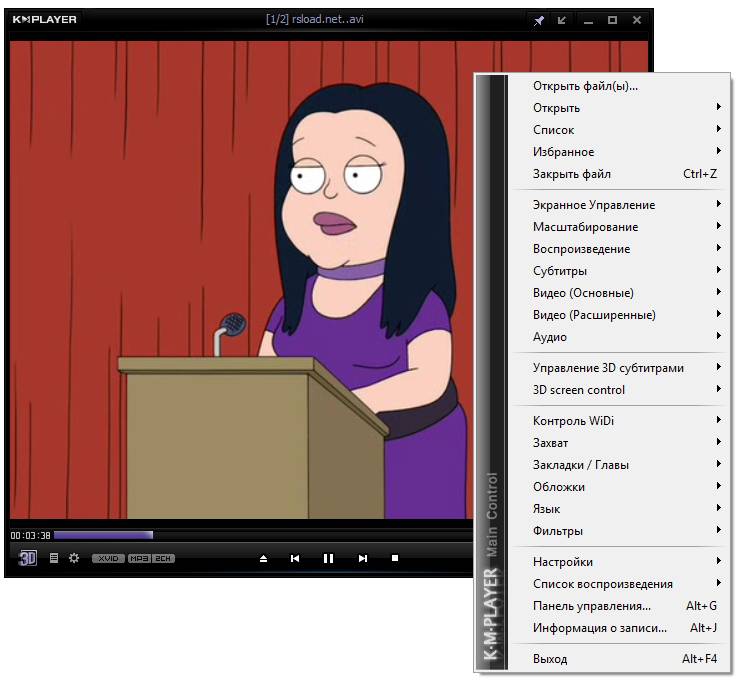Viewport: 742px width, 689px height.
Task: Toggle the pin always-on-top icon
Action: 539,21
